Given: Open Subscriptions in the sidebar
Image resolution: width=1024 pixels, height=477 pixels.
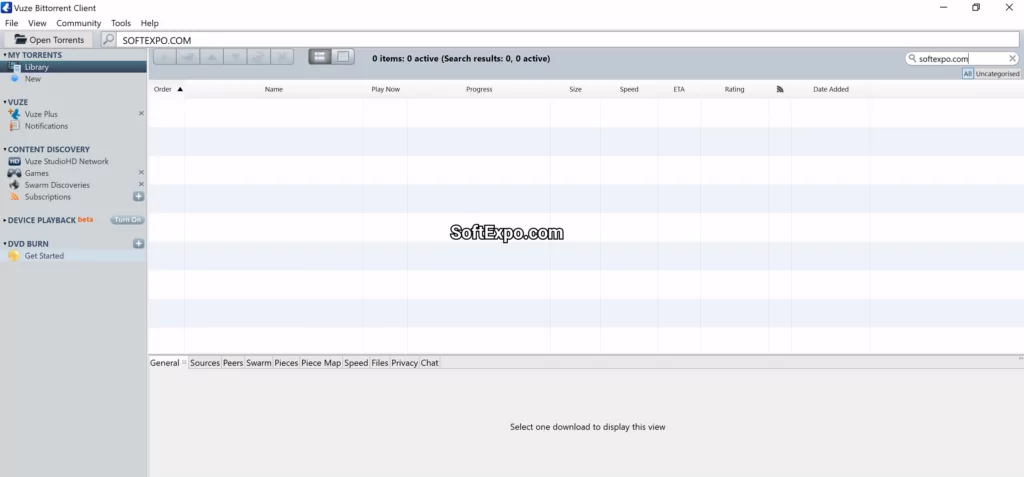Looking at the screenshot, I should pos(73,197).
